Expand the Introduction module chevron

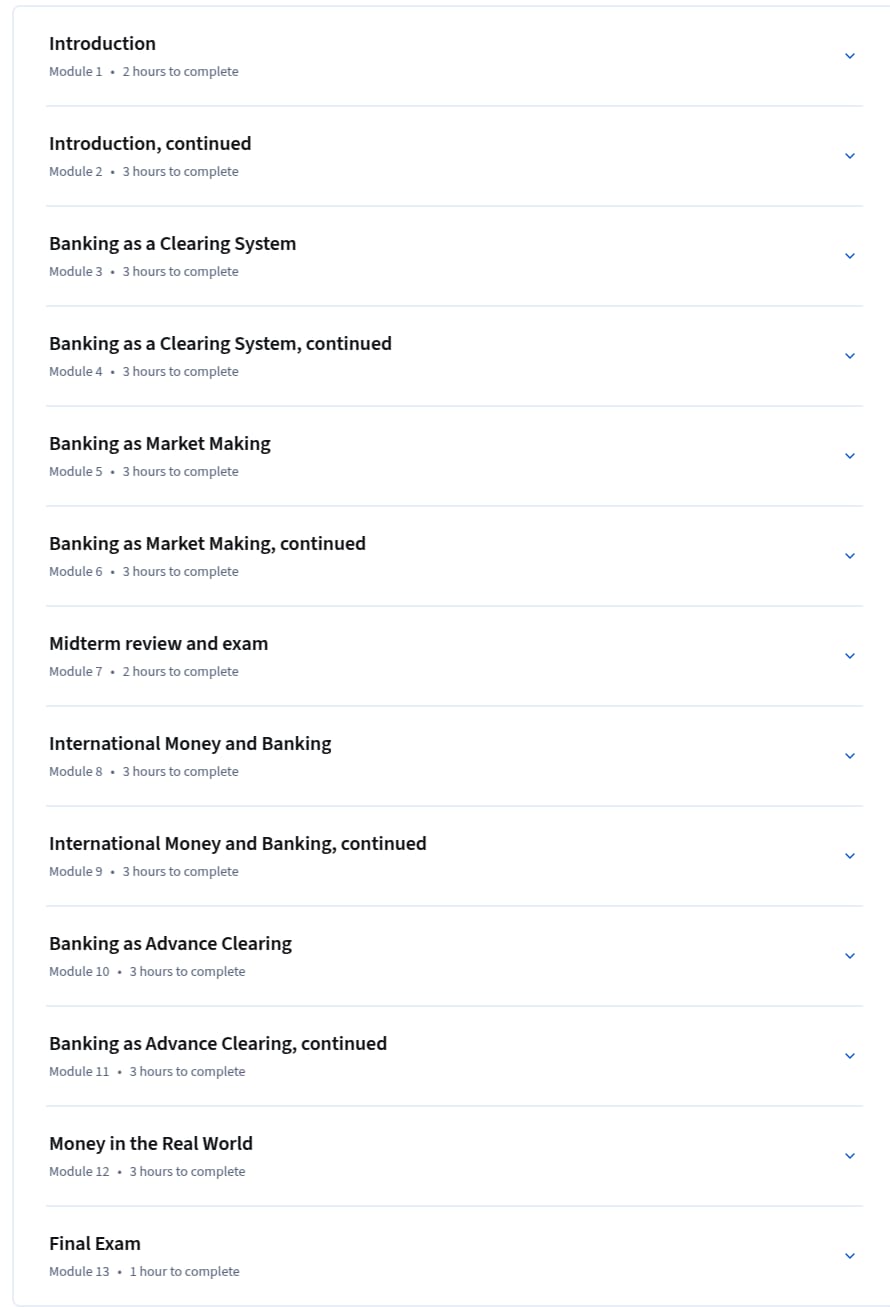850,56
